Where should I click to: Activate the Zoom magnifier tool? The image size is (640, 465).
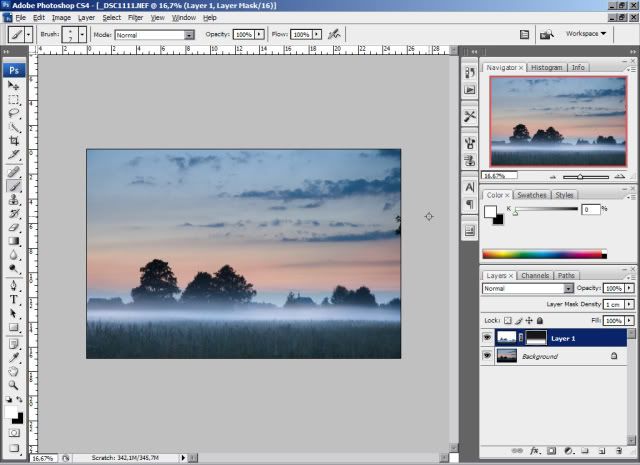click(x=14, y=384)
